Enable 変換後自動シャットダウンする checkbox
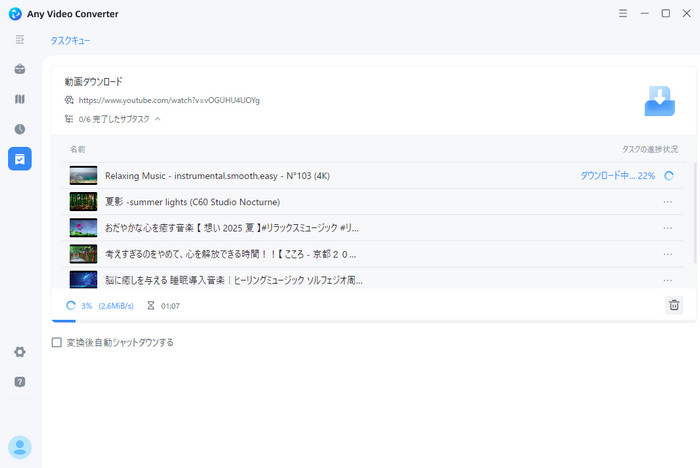 [x=57, y=343]
